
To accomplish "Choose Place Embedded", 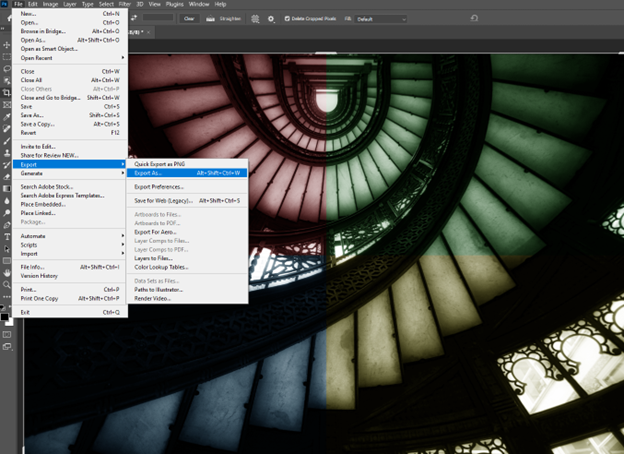I will point(70,204).
